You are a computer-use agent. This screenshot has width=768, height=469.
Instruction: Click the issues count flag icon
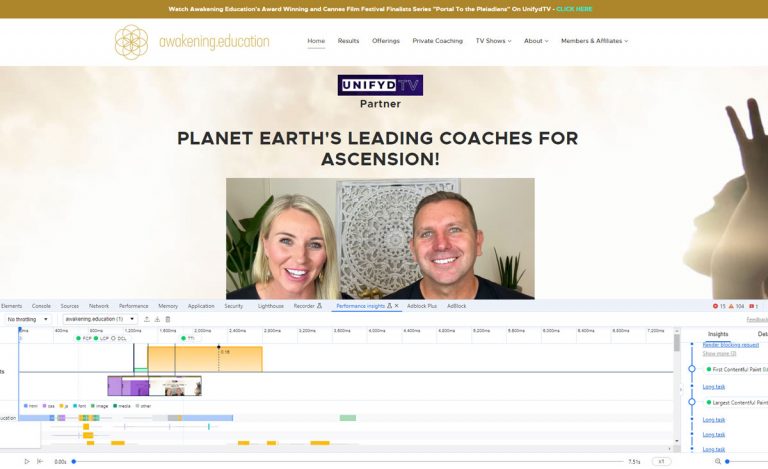coord(752,306)
